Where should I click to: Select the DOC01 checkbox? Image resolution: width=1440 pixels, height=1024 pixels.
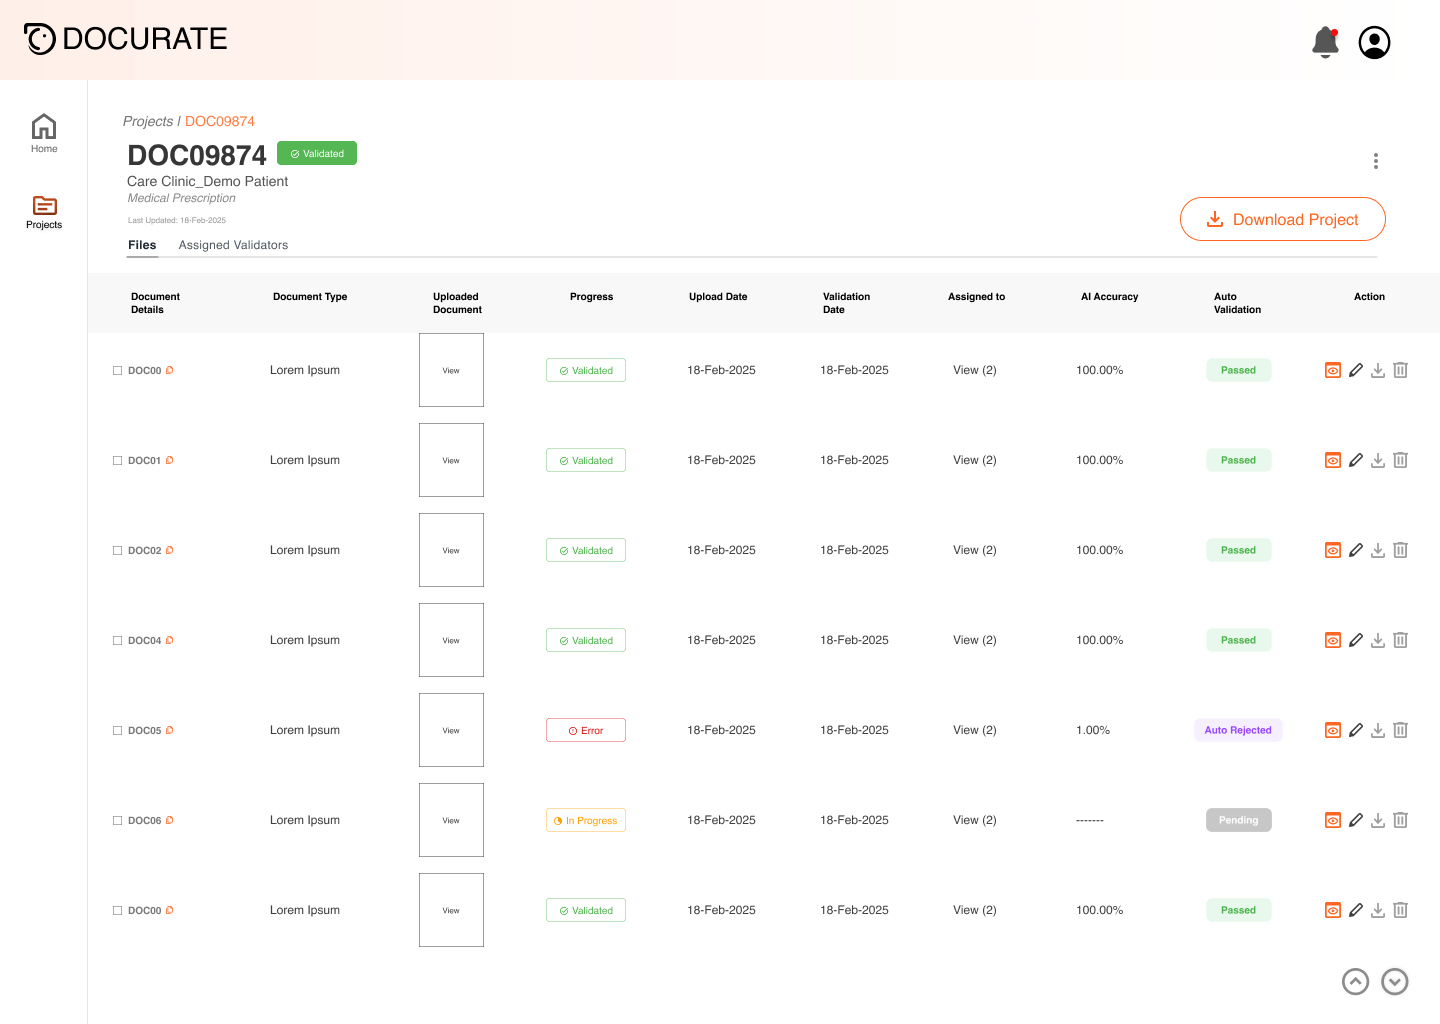click(x=117, y=461)
